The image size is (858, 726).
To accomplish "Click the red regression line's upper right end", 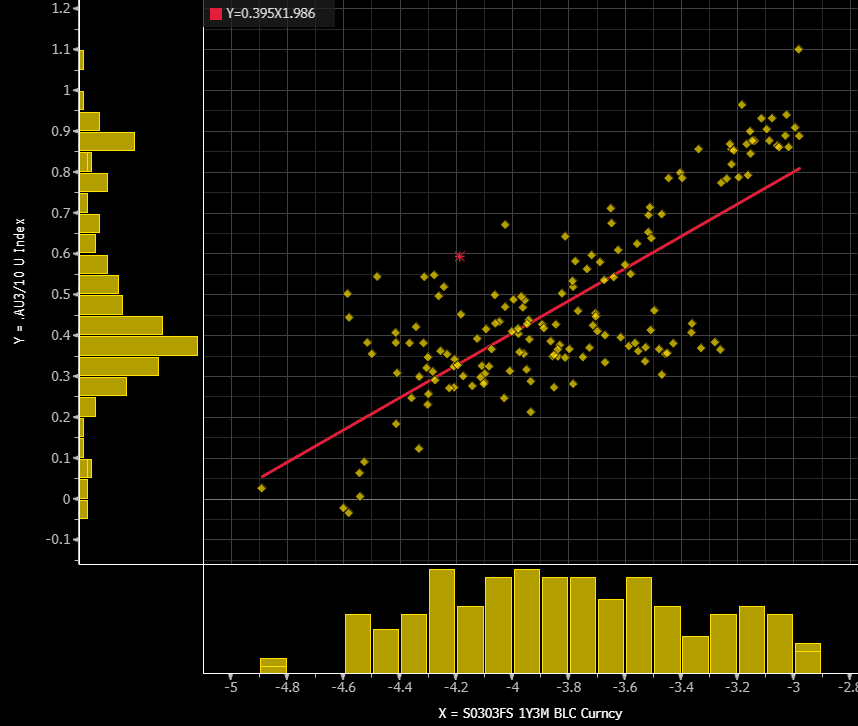I will (x=799, y=169).
